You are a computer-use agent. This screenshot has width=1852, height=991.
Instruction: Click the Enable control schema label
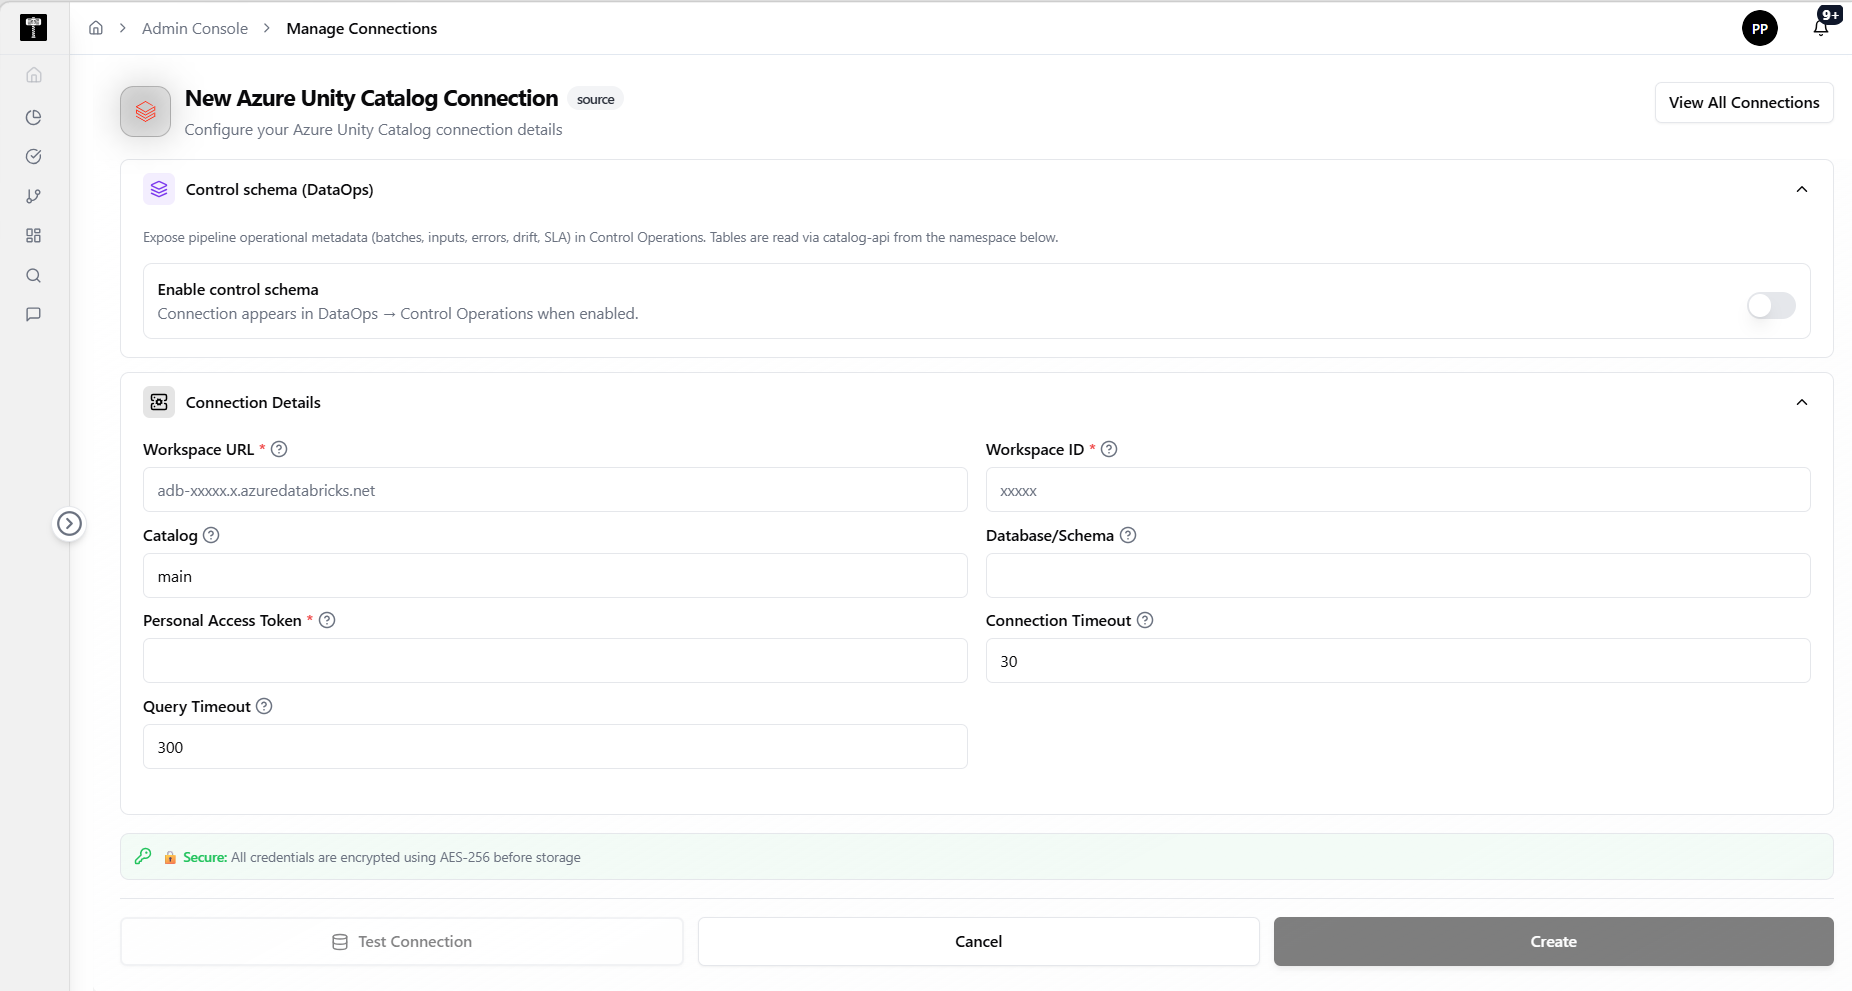tap(238, 289)
